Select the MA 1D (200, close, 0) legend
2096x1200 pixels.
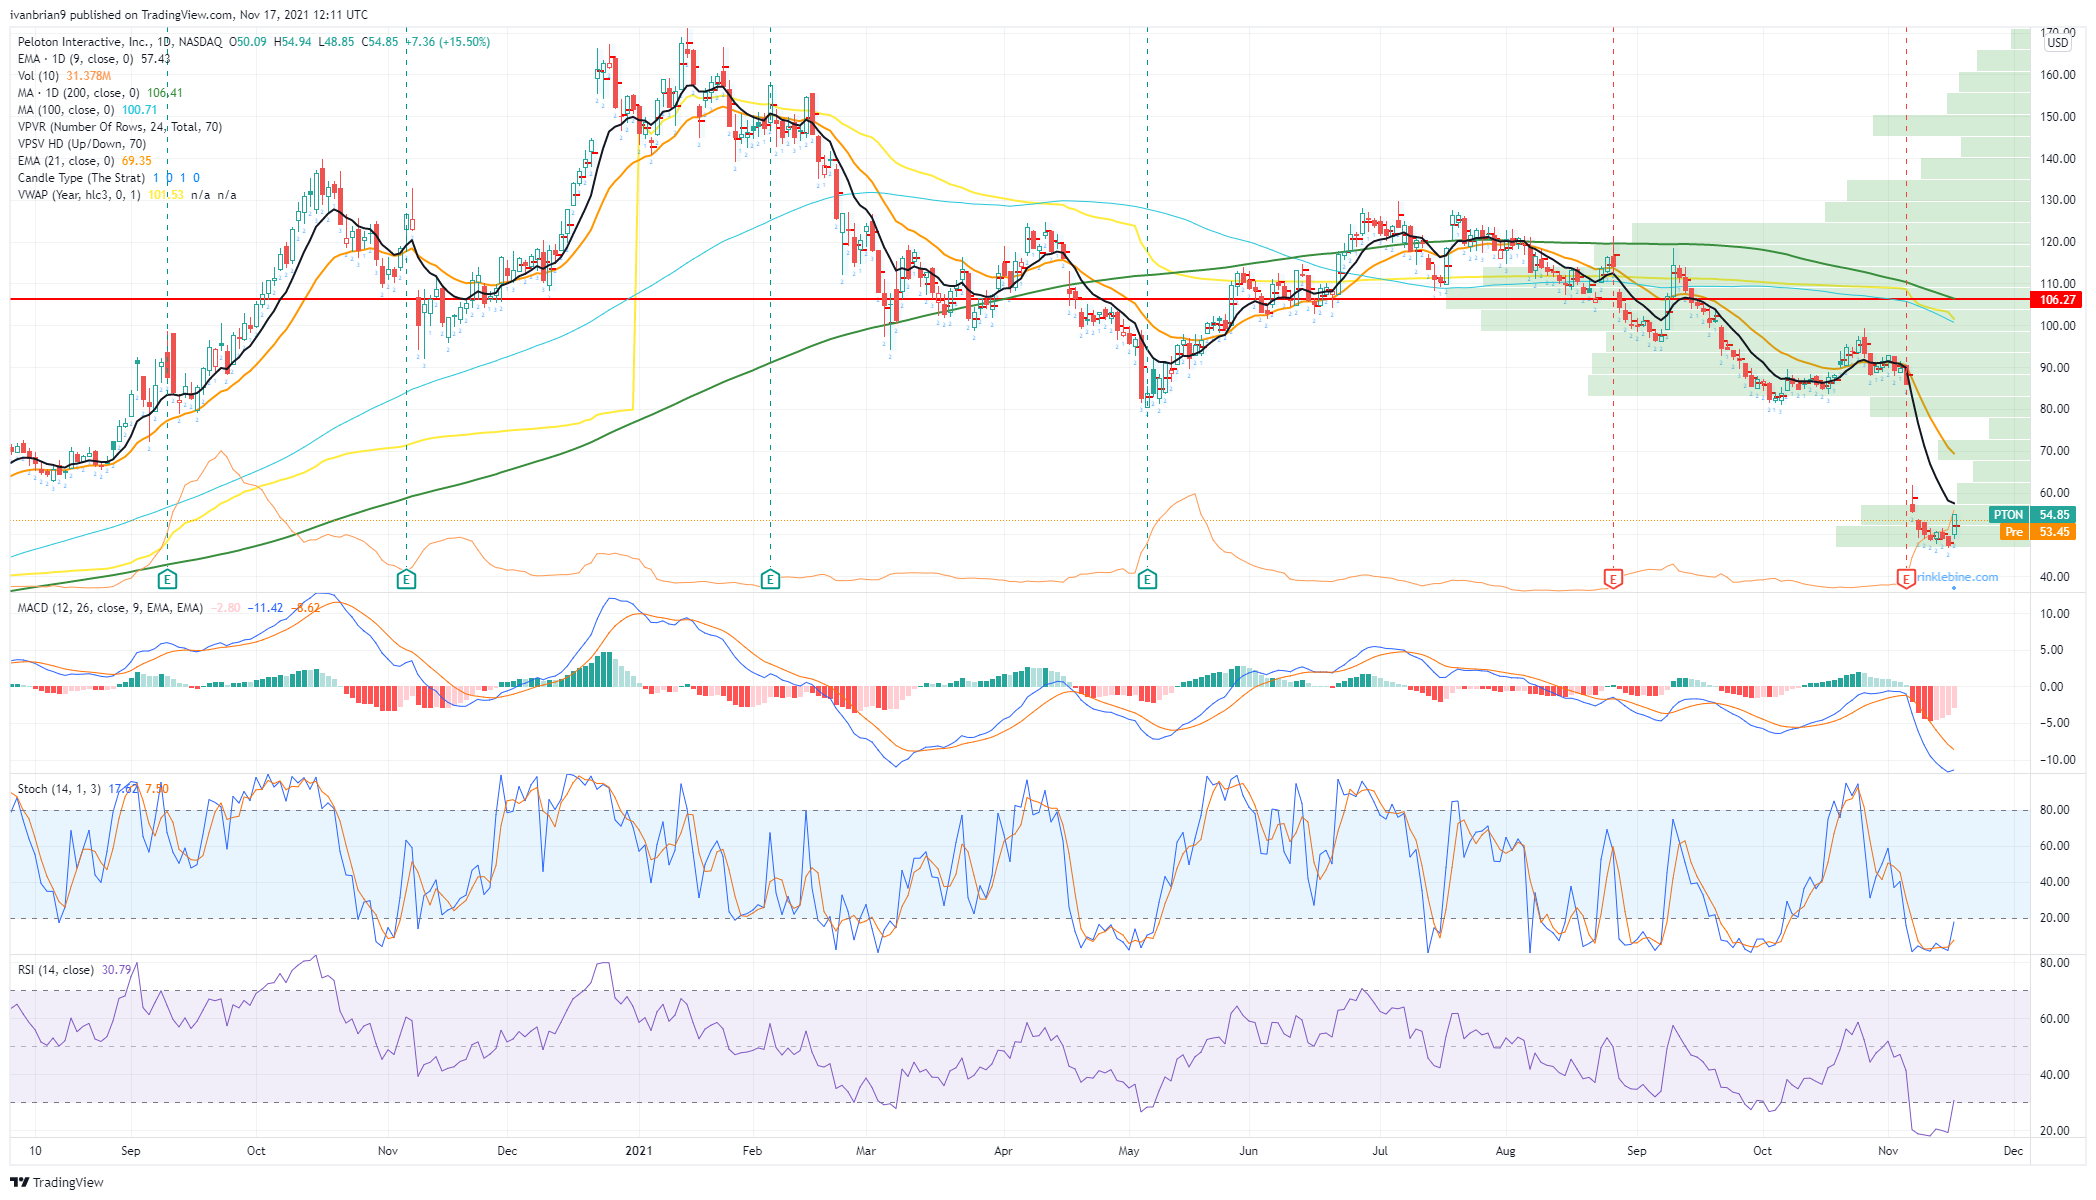tap(100, 93)
